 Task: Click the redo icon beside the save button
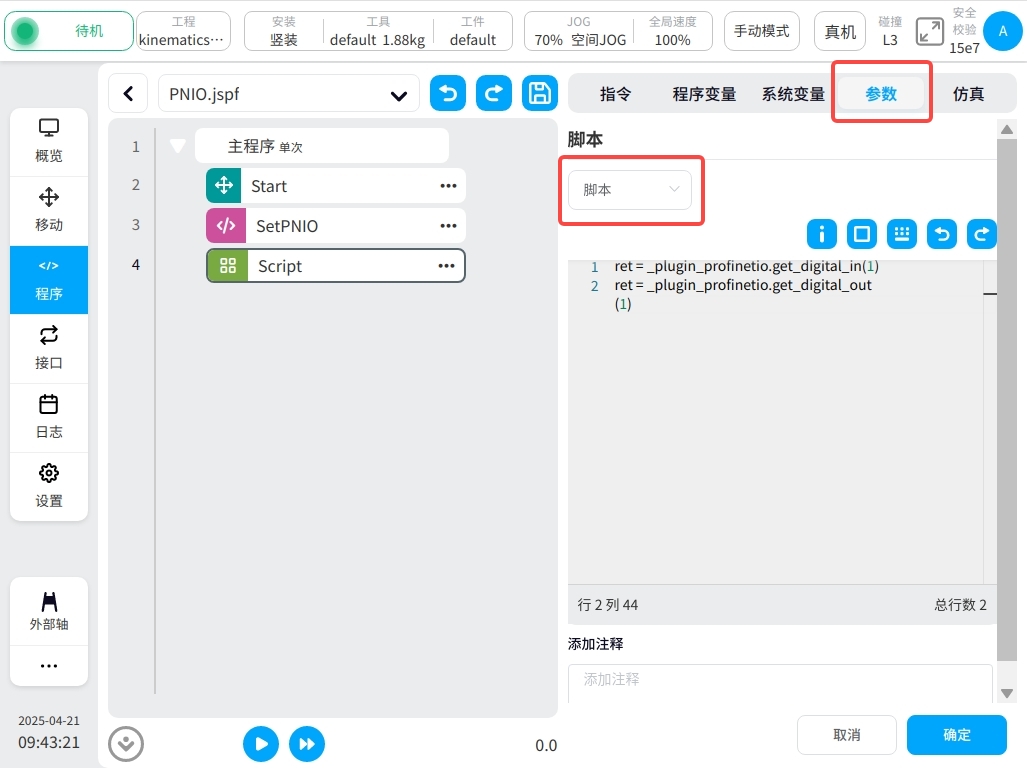coord(494,93)
